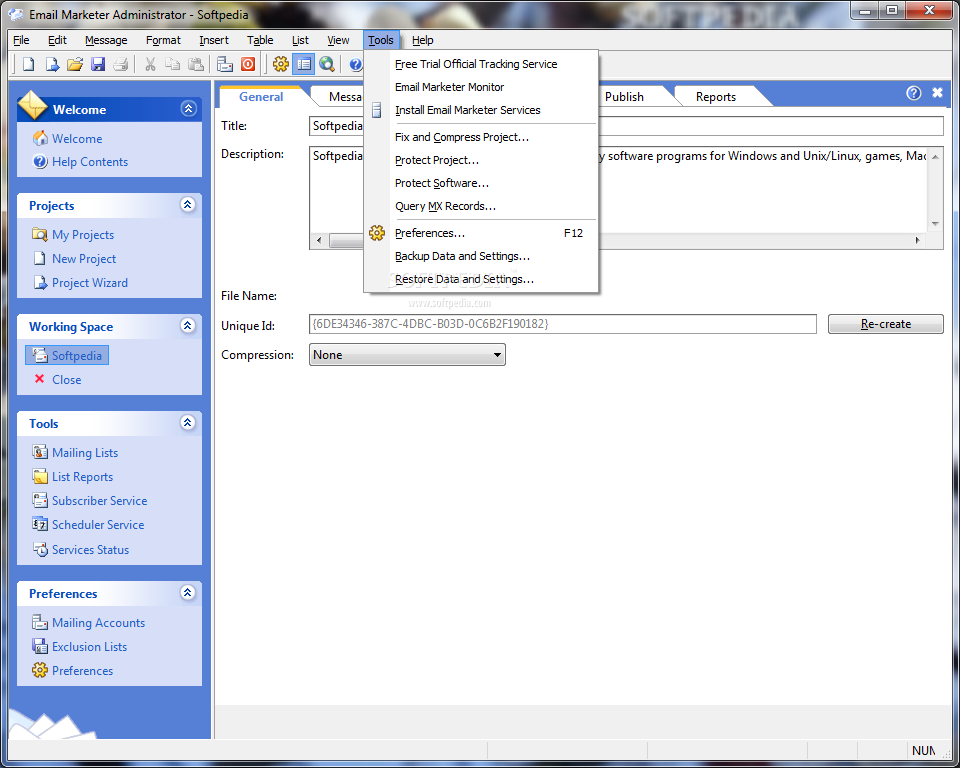This screenshot has width=960, height=768.
Task: Click the globe magnifier preview toolbar icon
Action: (327, 64)
